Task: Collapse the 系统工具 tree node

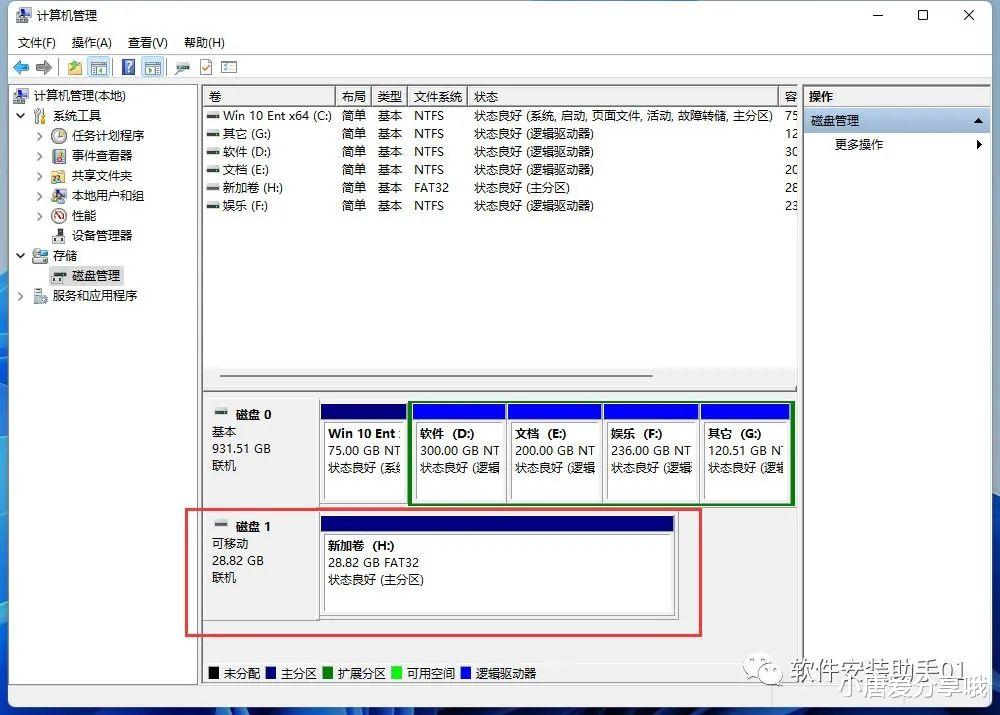Action: click(x=20, y=115)
